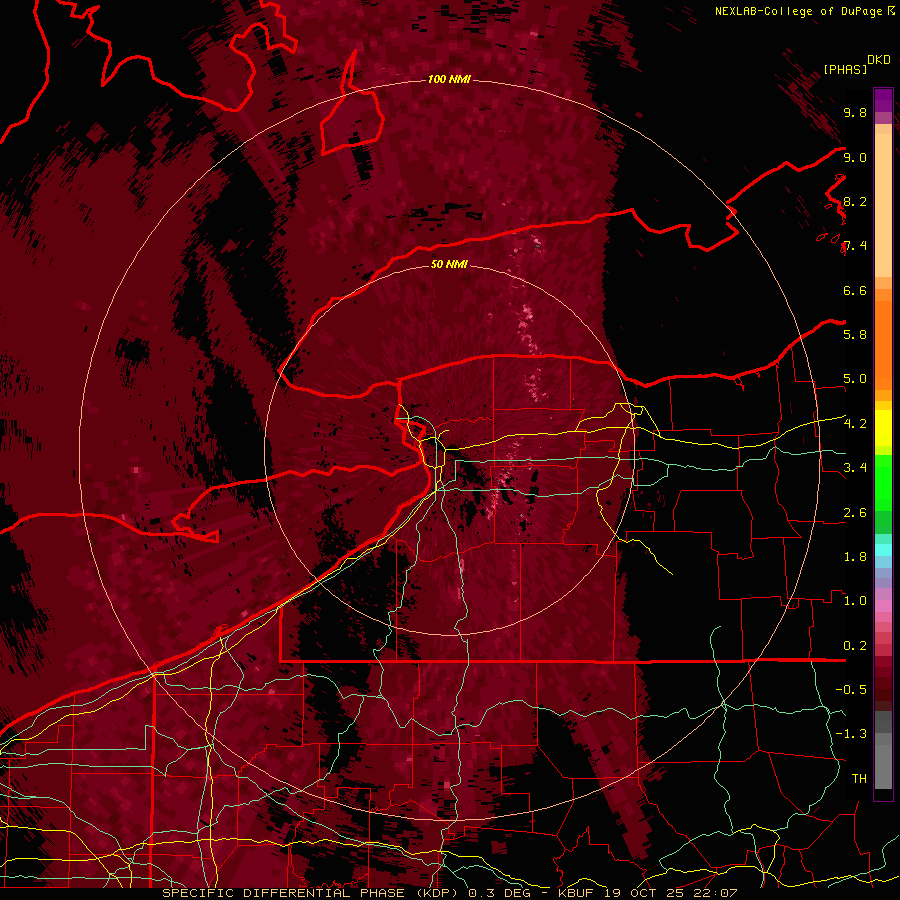The height and width of the screenshot is (900, 900).
Task: Click the -1.3 scale value
Action: pos(851,734)
